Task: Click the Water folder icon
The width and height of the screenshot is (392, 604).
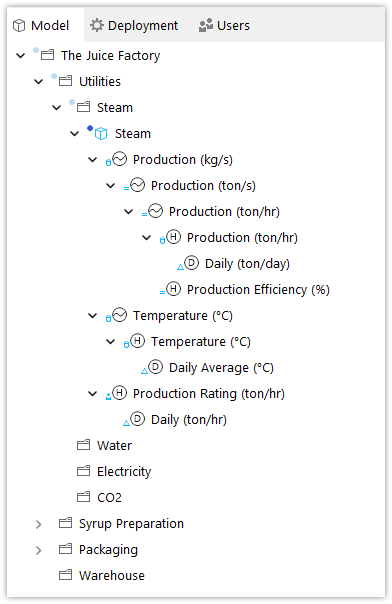Action: coord(83,445)
